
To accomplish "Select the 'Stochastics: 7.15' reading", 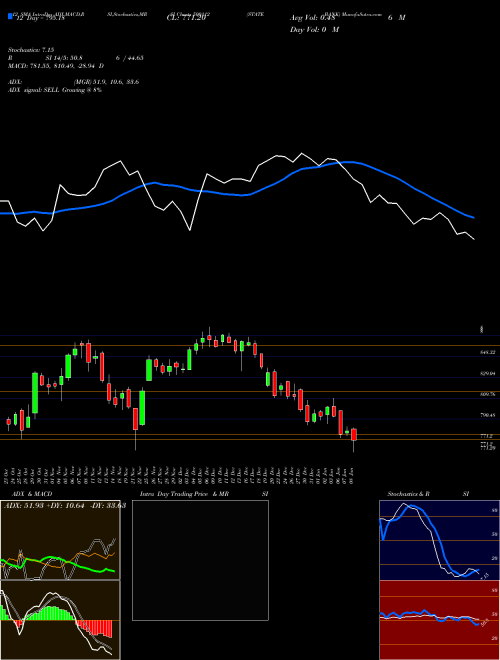I will pos(31,50).
